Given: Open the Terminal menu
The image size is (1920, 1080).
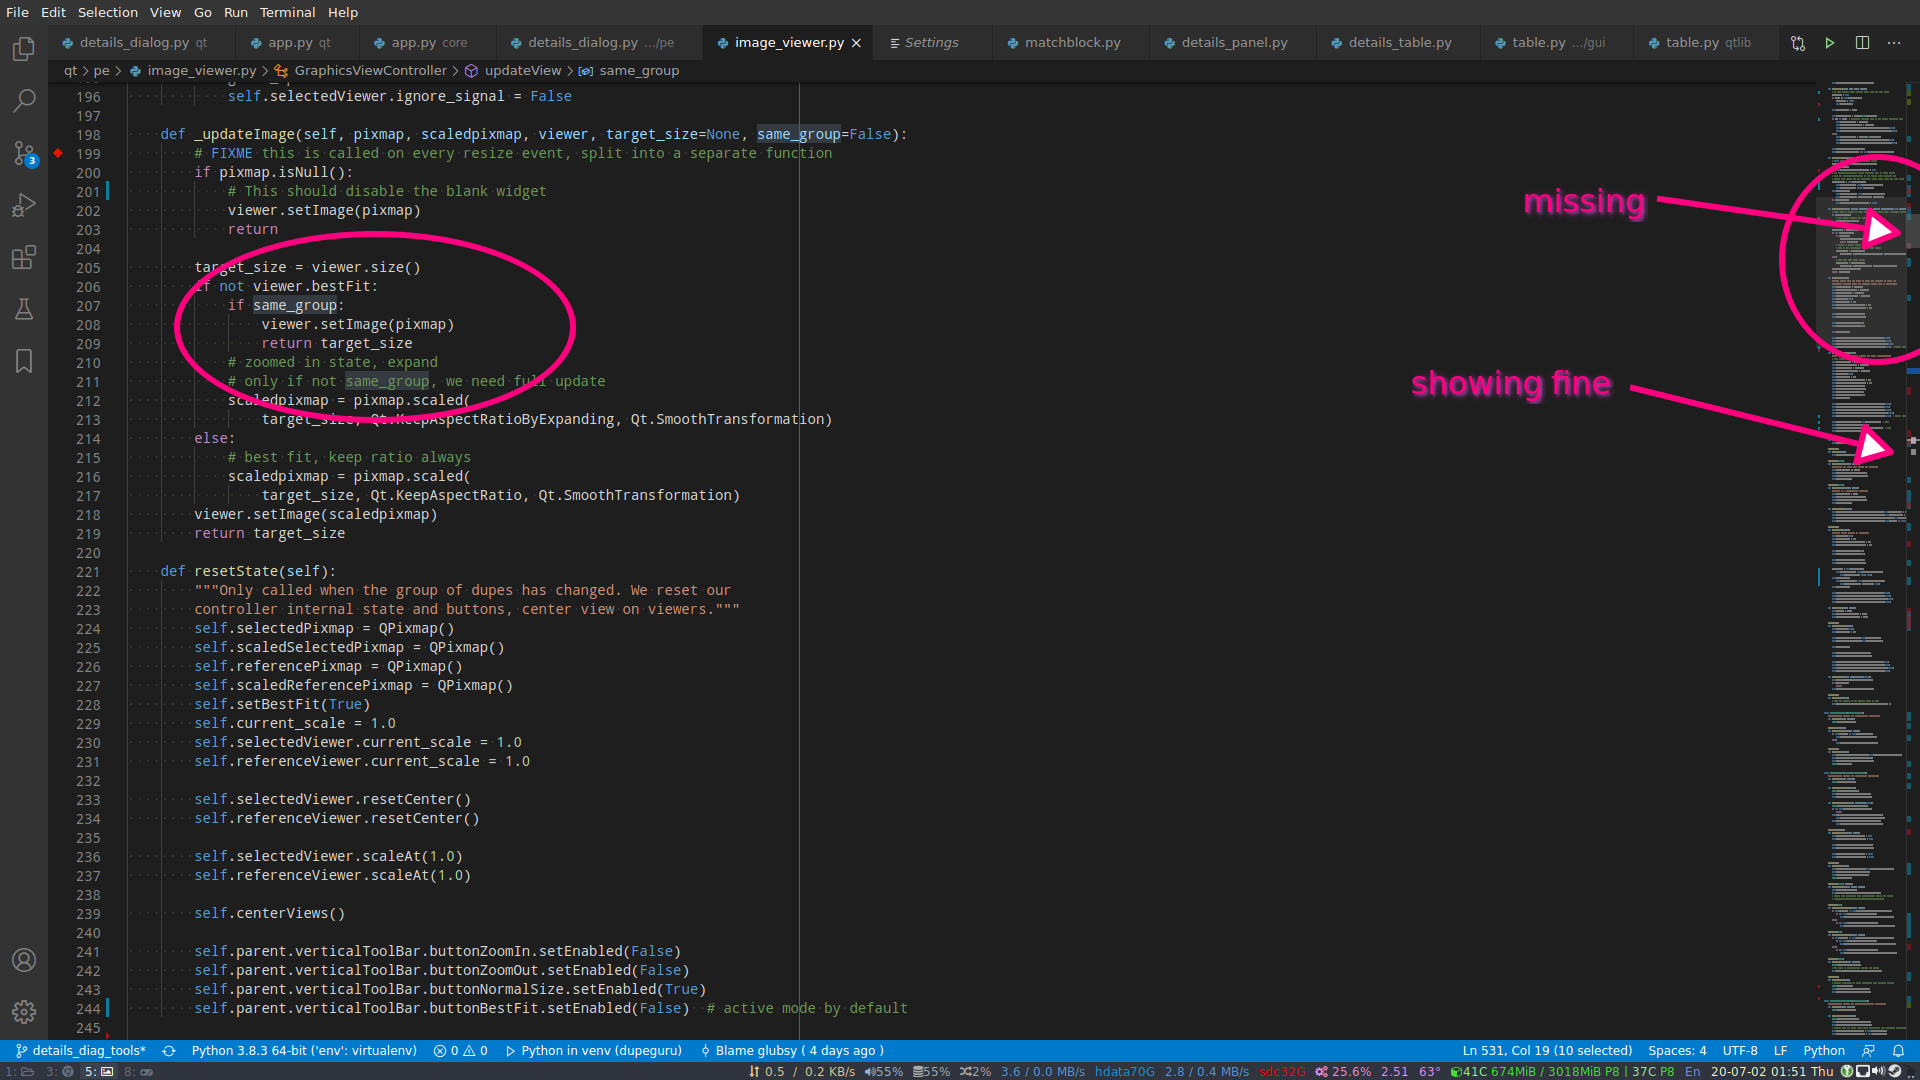Looking at the screenshot, I should [287, 12].
